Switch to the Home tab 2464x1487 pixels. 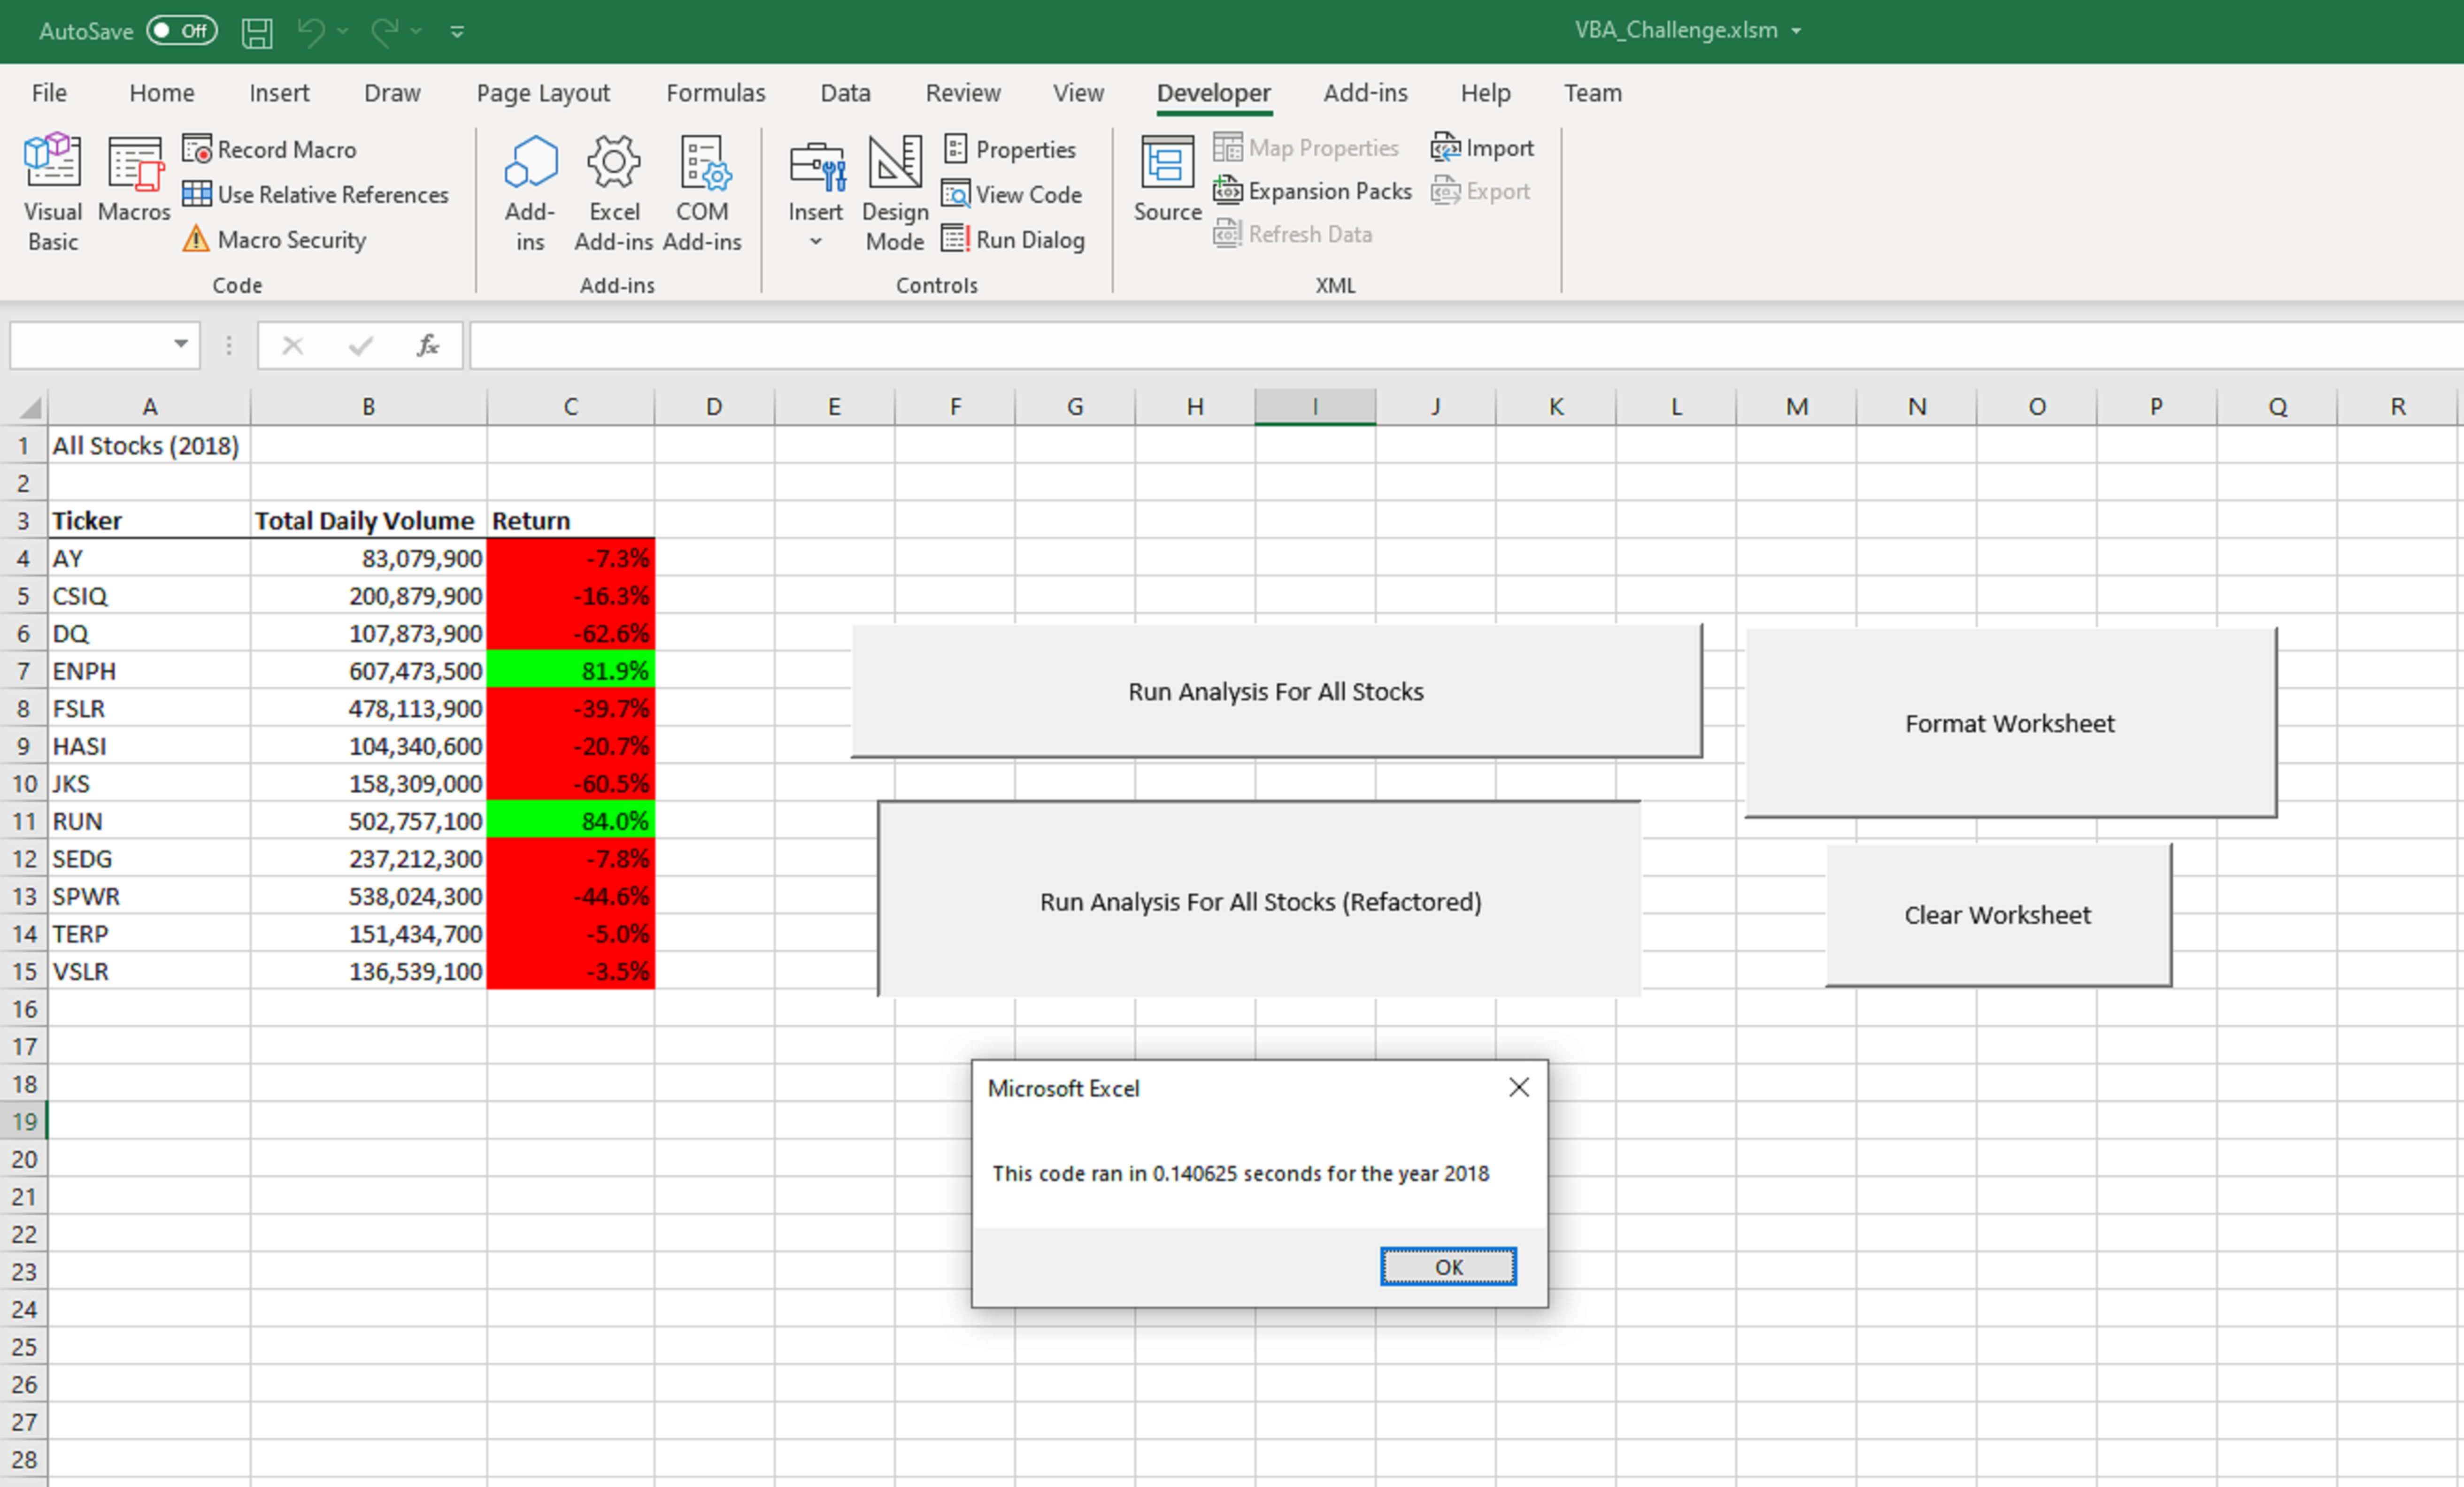click(162, 93)
